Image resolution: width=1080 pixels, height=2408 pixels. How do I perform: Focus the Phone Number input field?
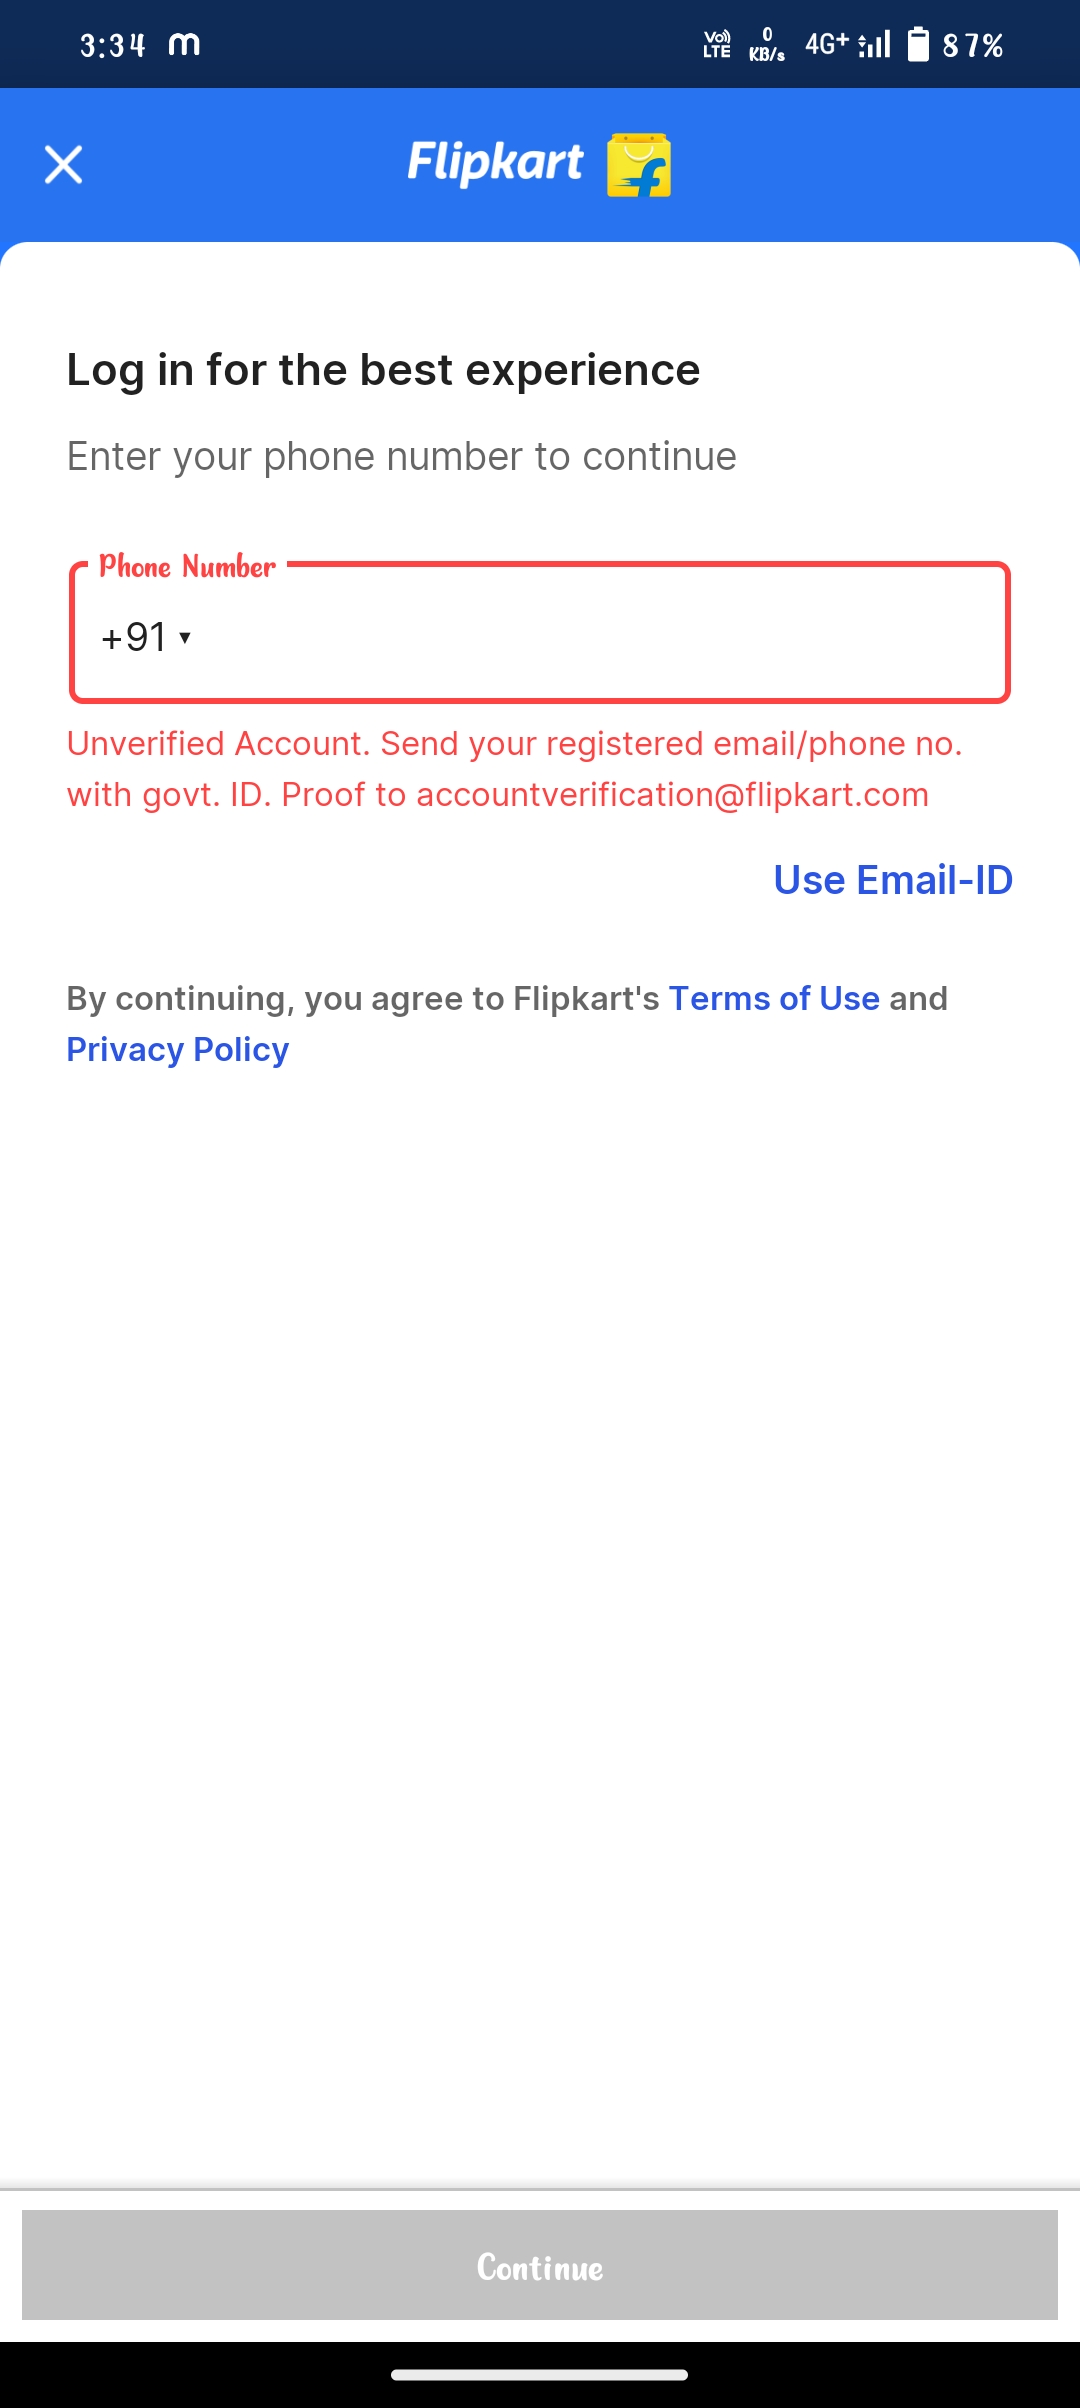coord(540,632)
